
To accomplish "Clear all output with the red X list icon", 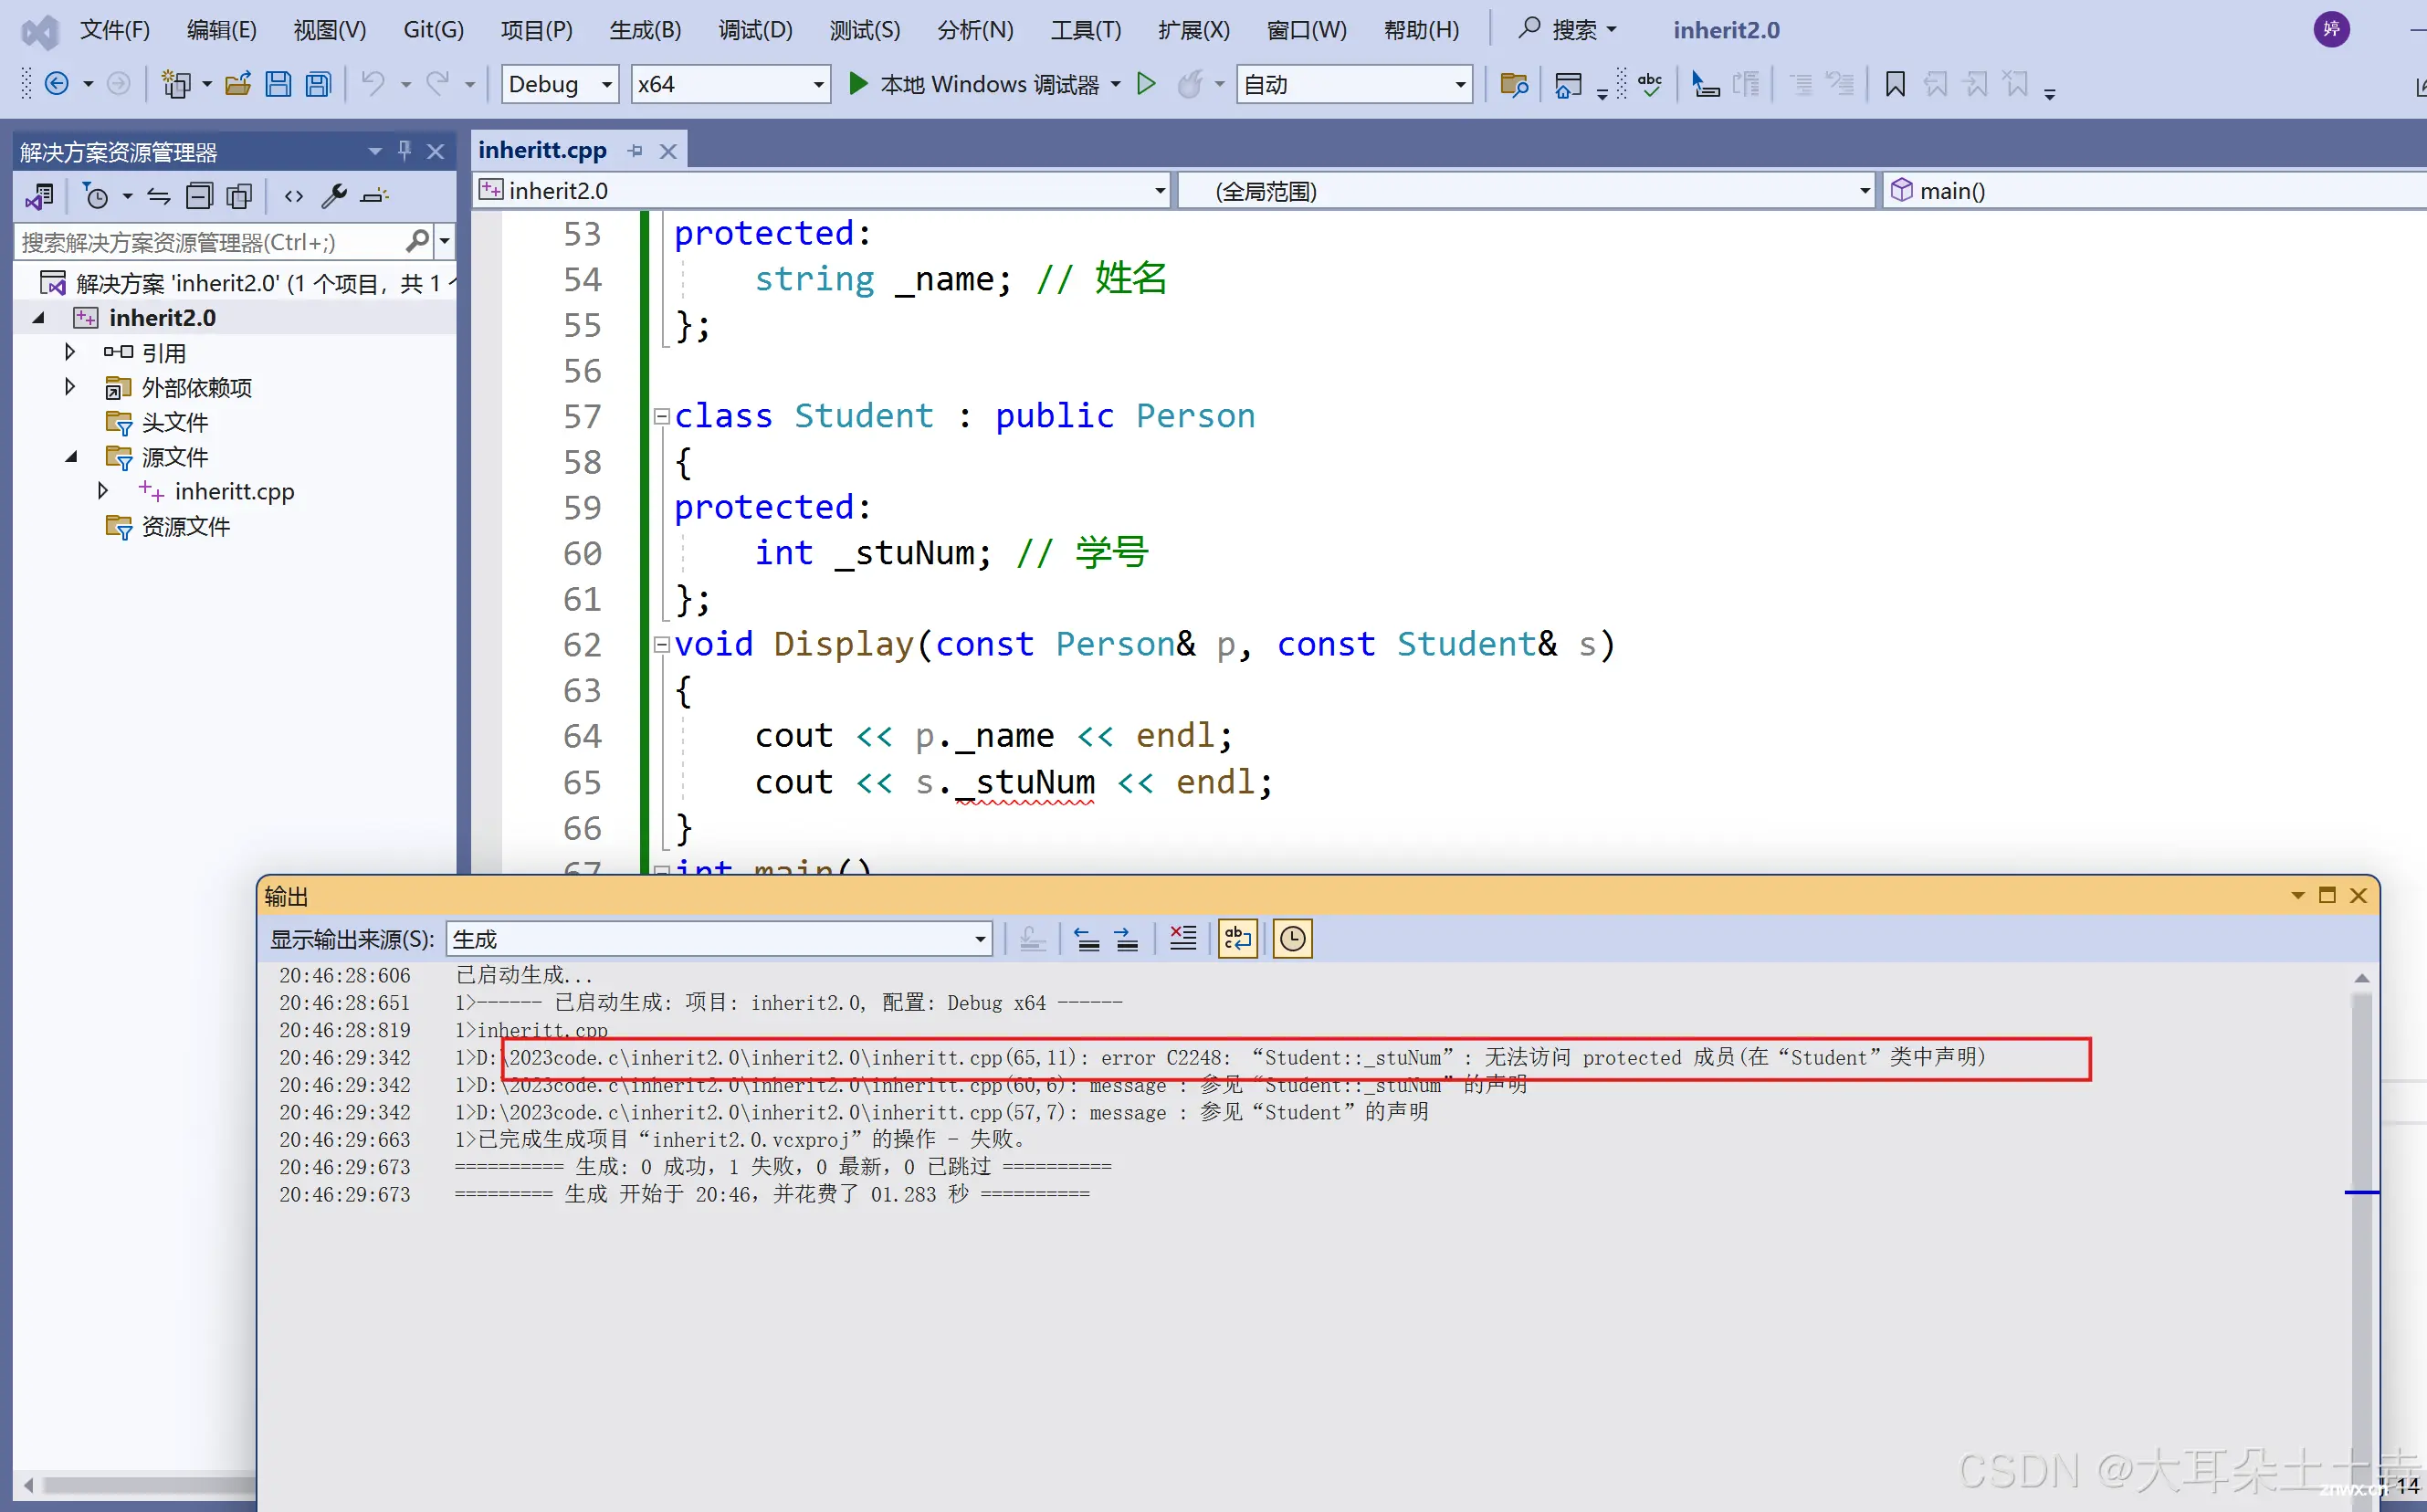I will point(1183,939).
